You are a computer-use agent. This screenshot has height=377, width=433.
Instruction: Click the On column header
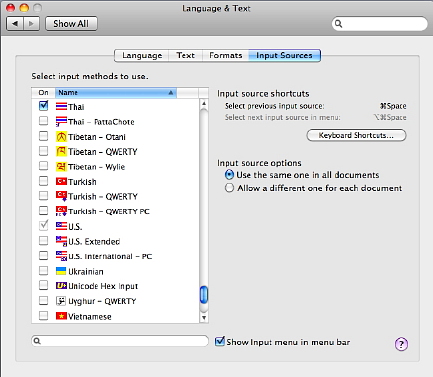point(43,93)
